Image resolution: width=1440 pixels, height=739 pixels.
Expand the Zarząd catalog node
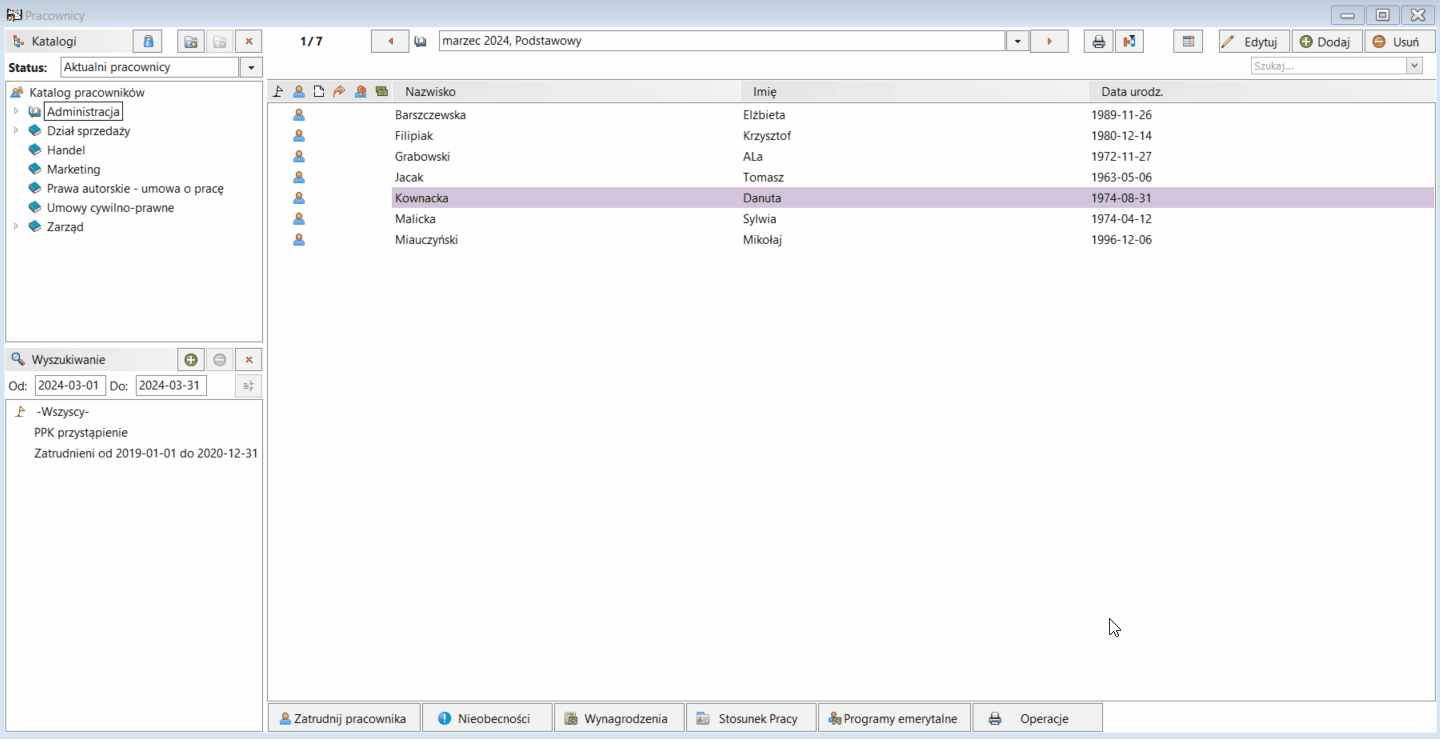pyautogui.click(x=16, y=227)
